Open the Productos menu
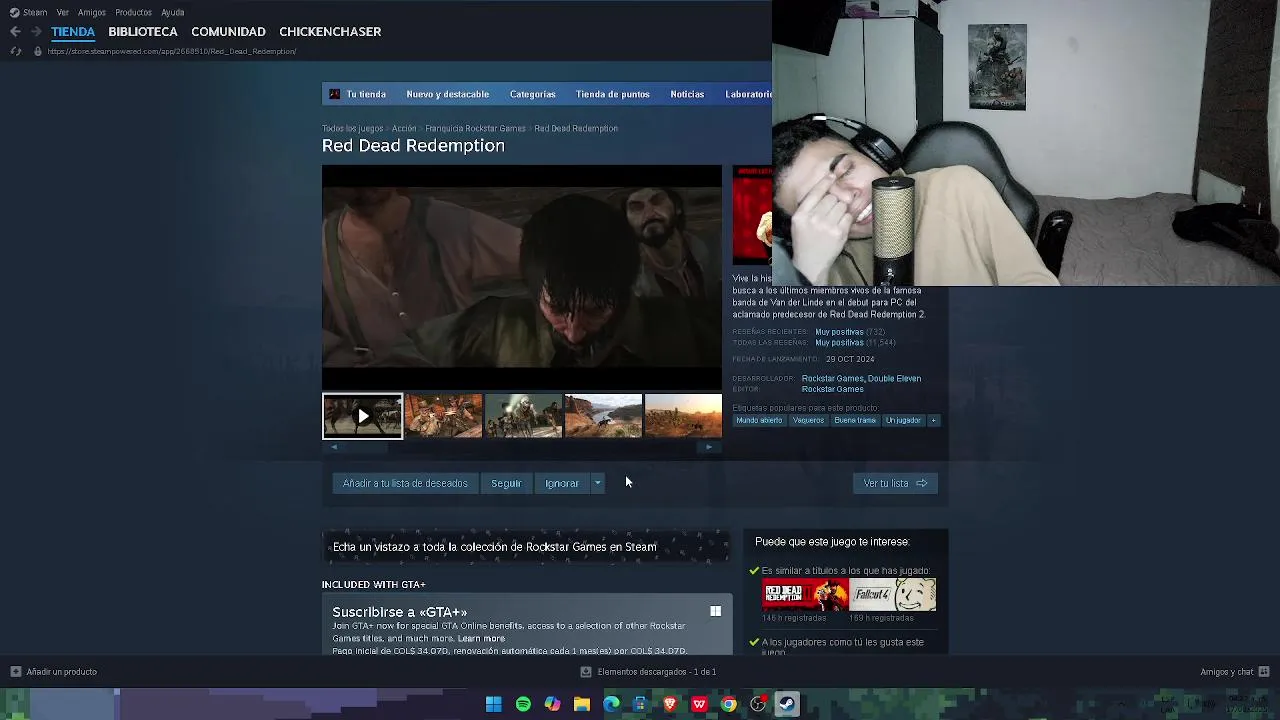 click(133, 12)
